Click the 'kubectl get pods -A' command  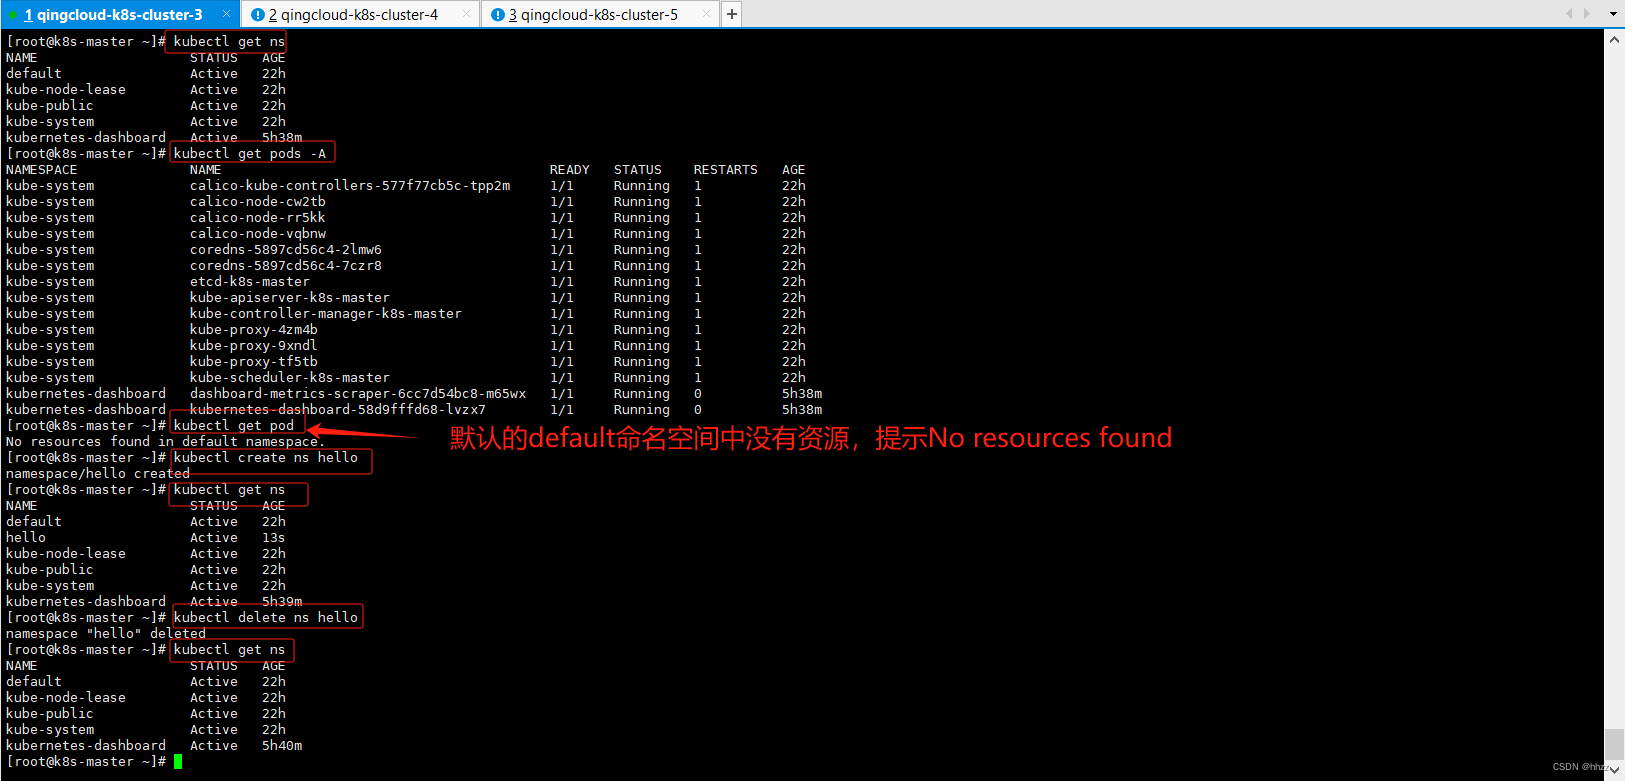(x=250, y=153)
